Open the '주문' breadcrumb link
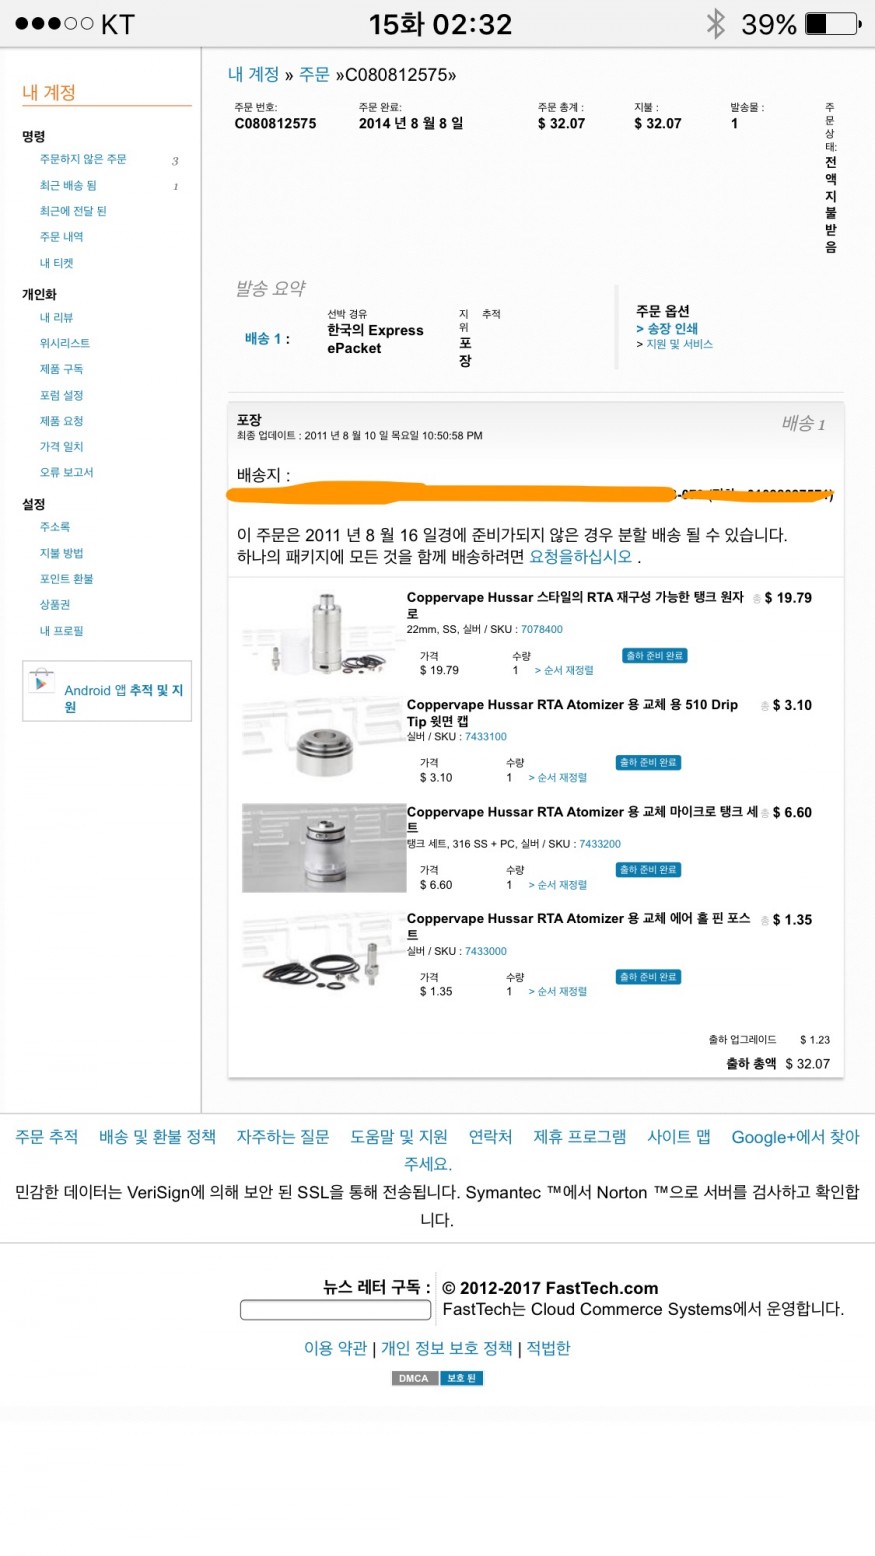 point(314,74)
